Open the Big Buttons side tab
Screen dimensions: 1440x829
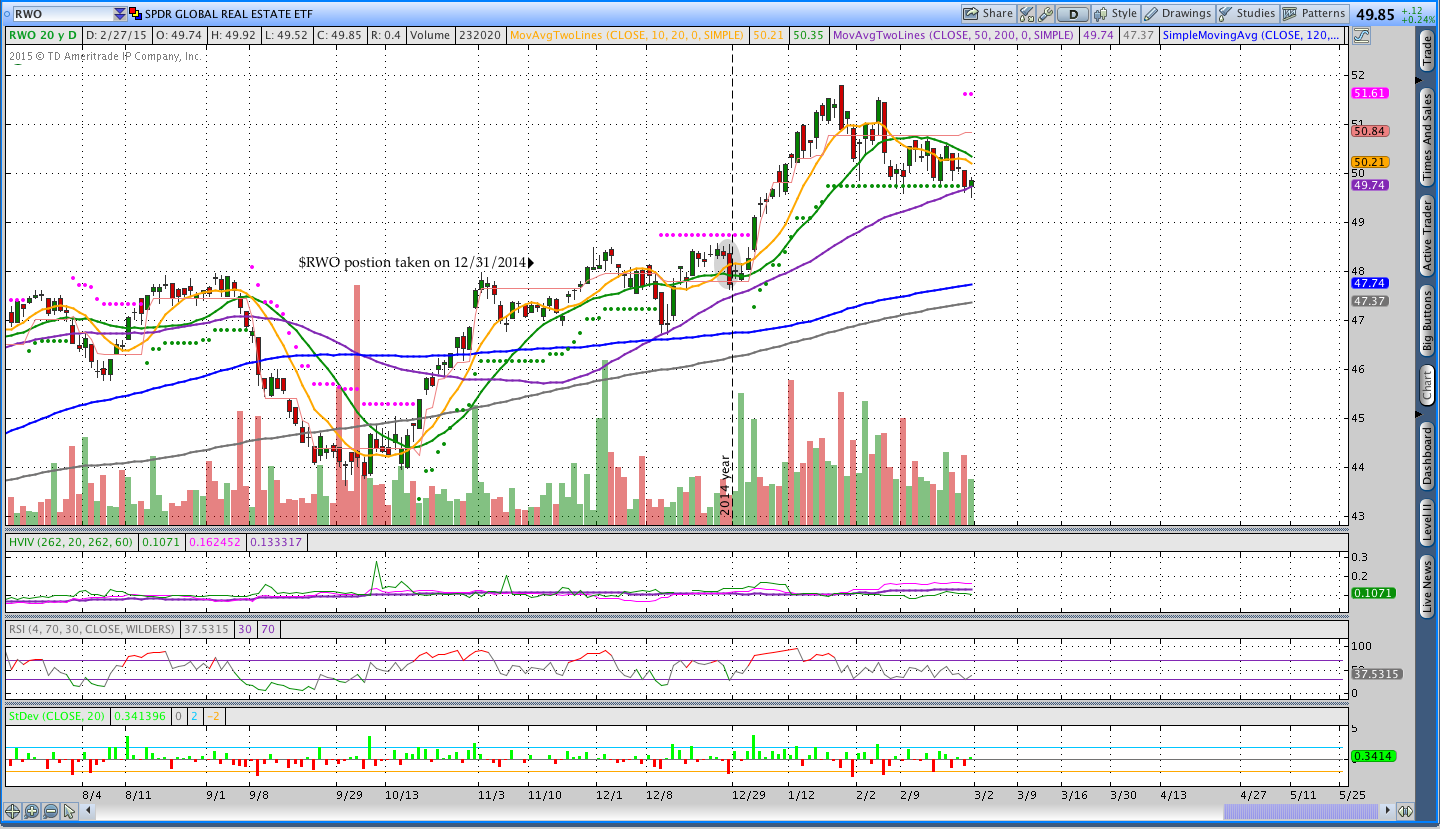tap(1427, 321)
